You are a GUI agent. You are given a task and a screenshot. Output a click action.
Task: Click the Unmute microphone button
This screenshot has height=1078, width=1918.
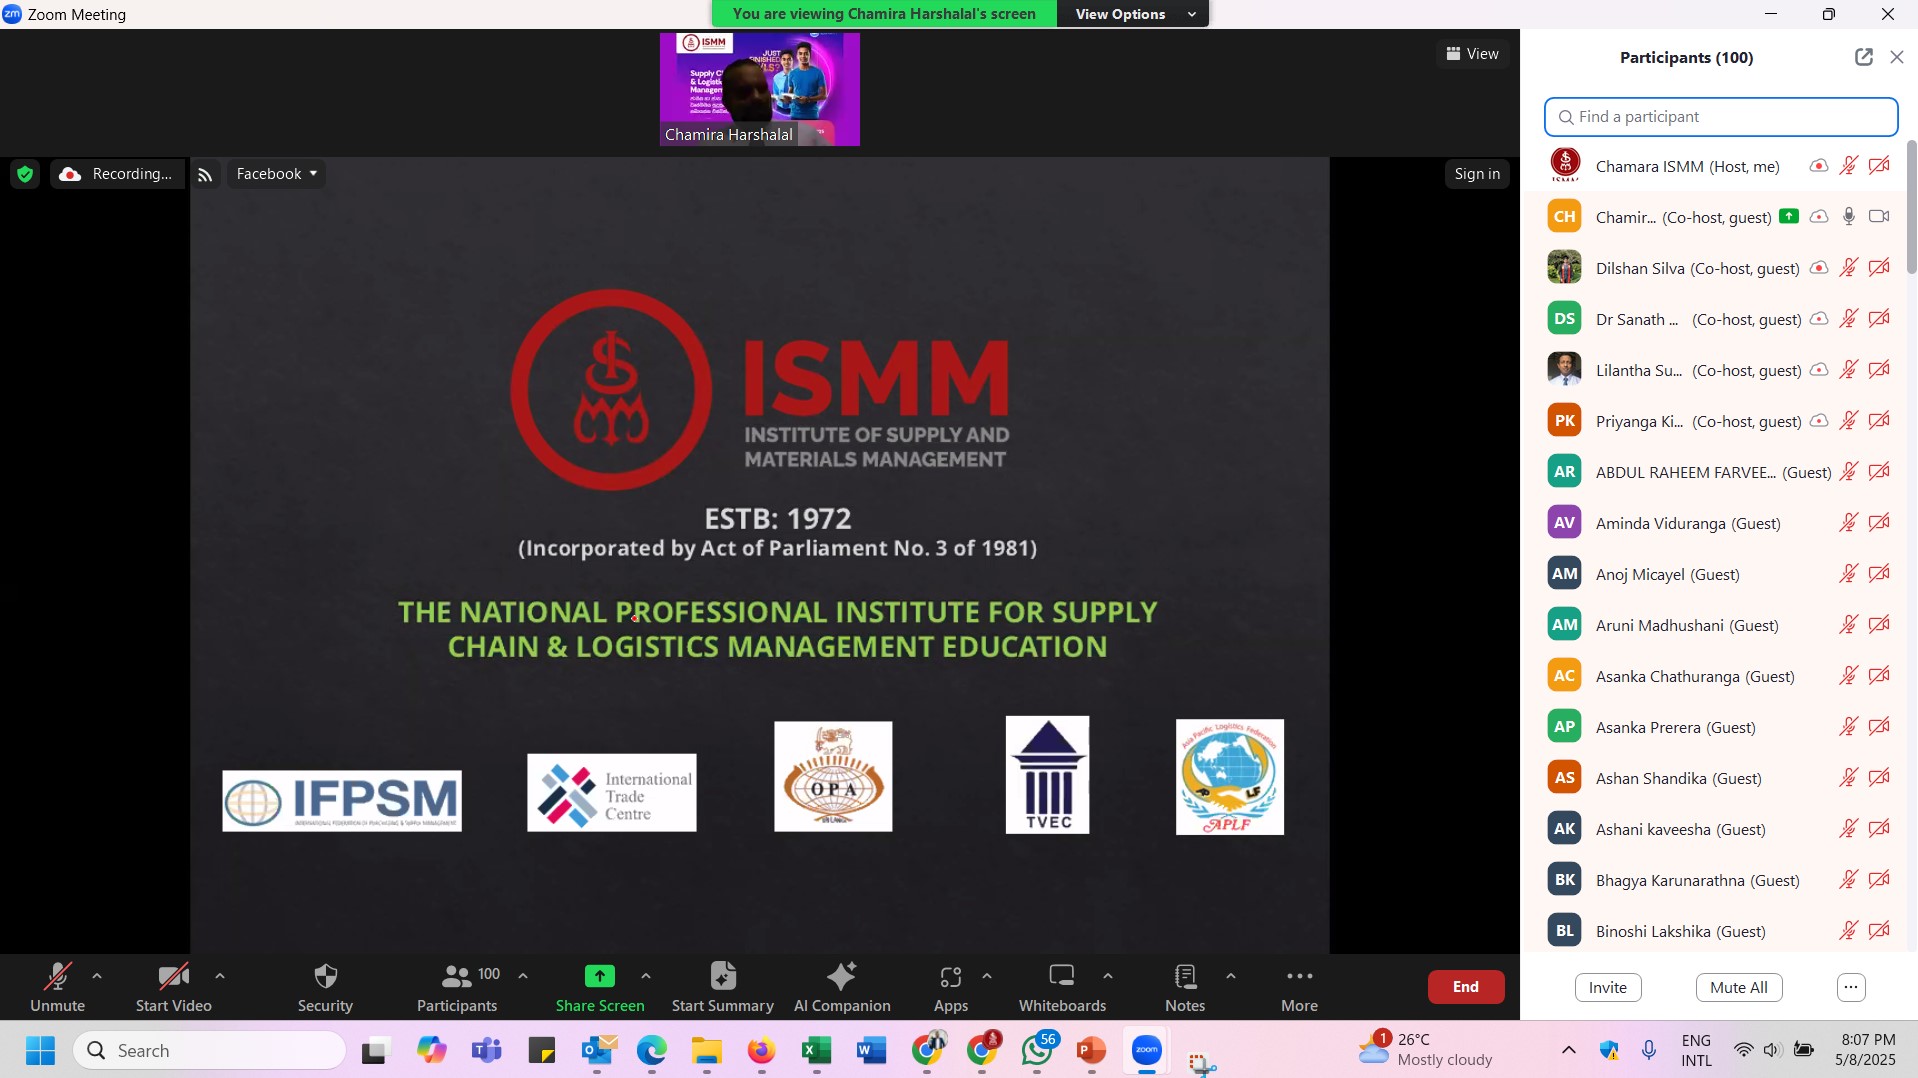pyautogui.click(x=57, y=987)
